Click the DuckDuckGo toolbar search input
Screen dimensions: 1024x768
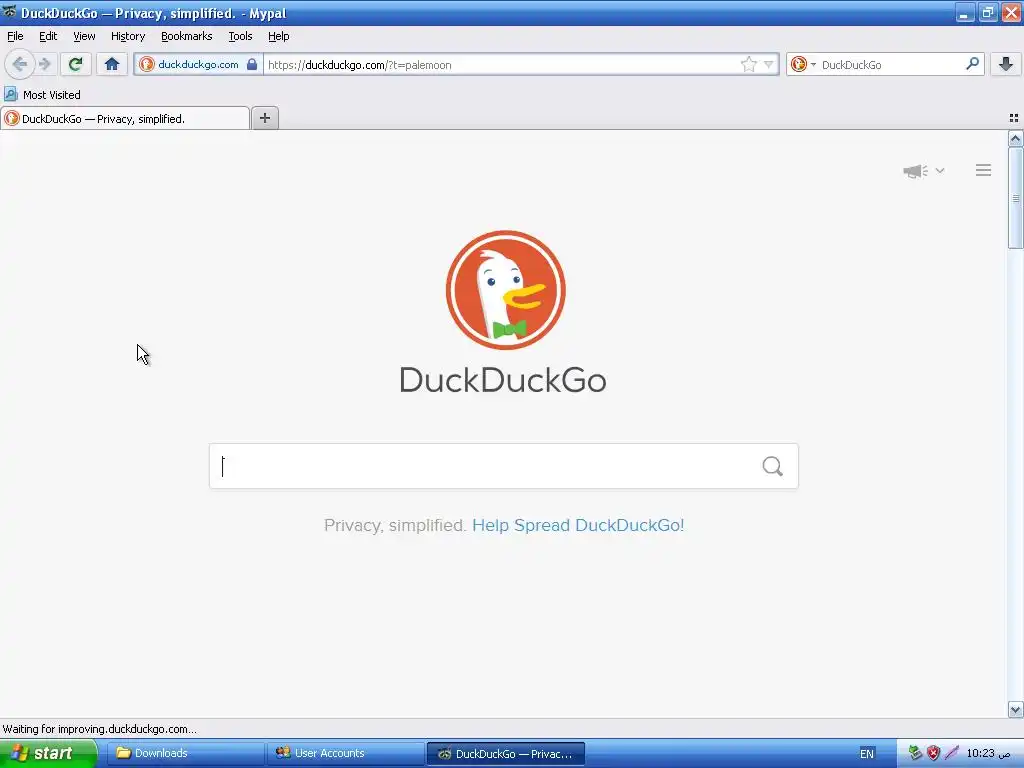pyautogui.click(x=889, y=64)
